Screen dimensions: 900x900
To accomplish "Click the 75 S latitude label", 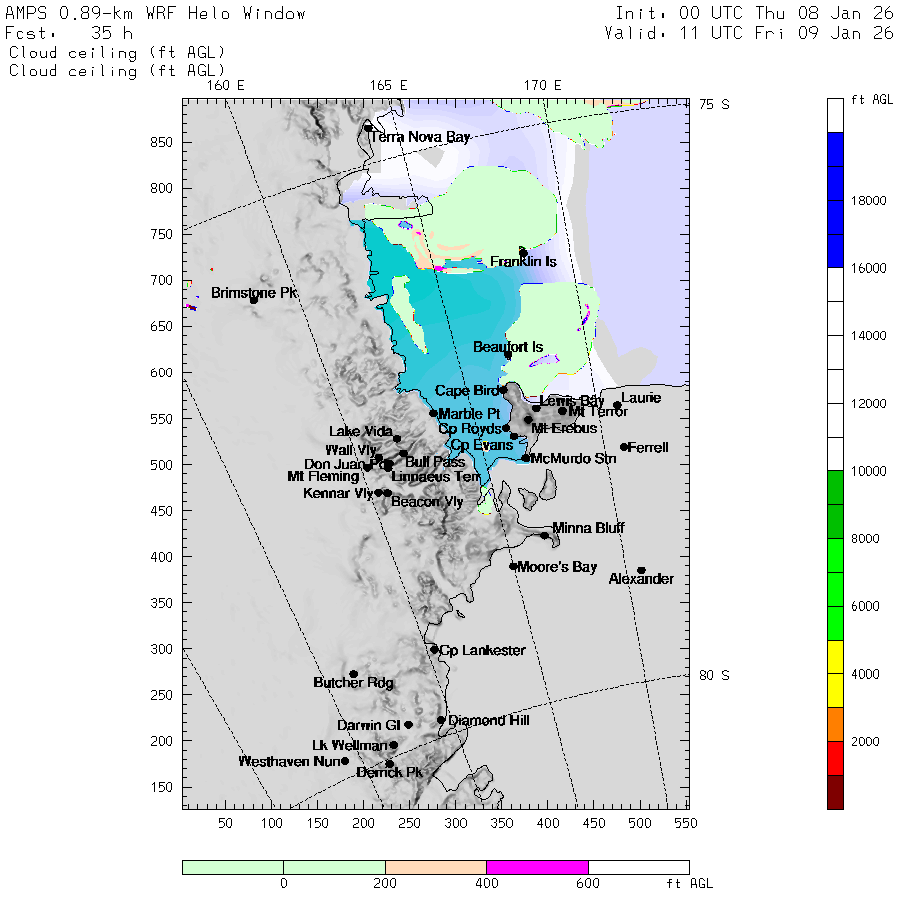I will tap(714, 104).
